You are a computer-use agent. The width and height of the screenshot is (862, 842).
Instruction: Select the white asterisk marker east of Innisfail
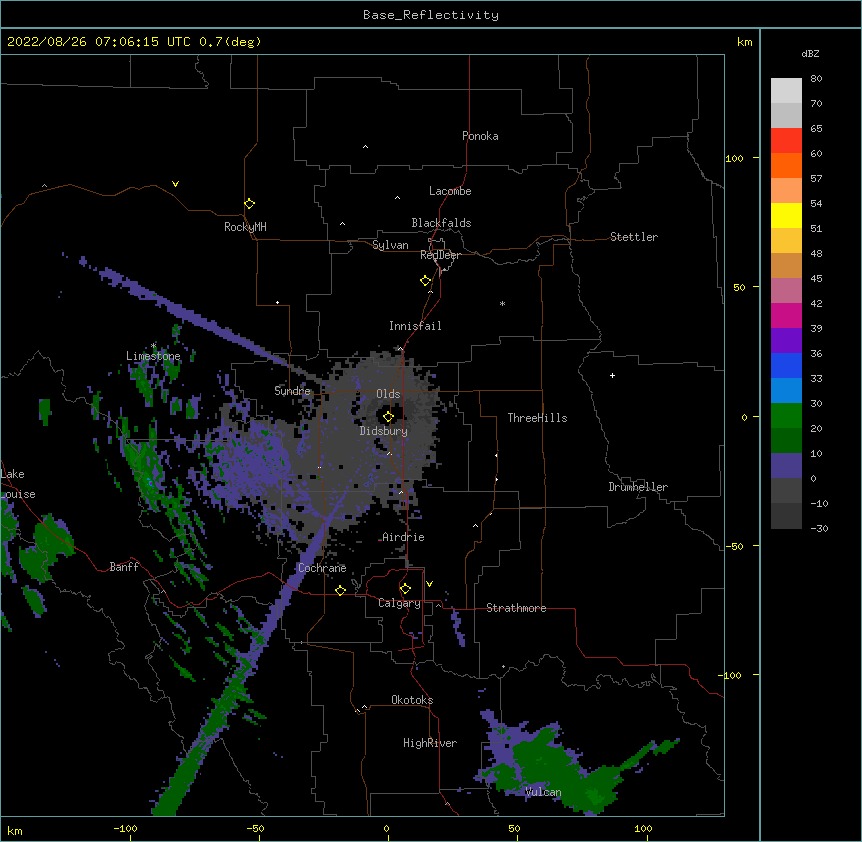502,303
